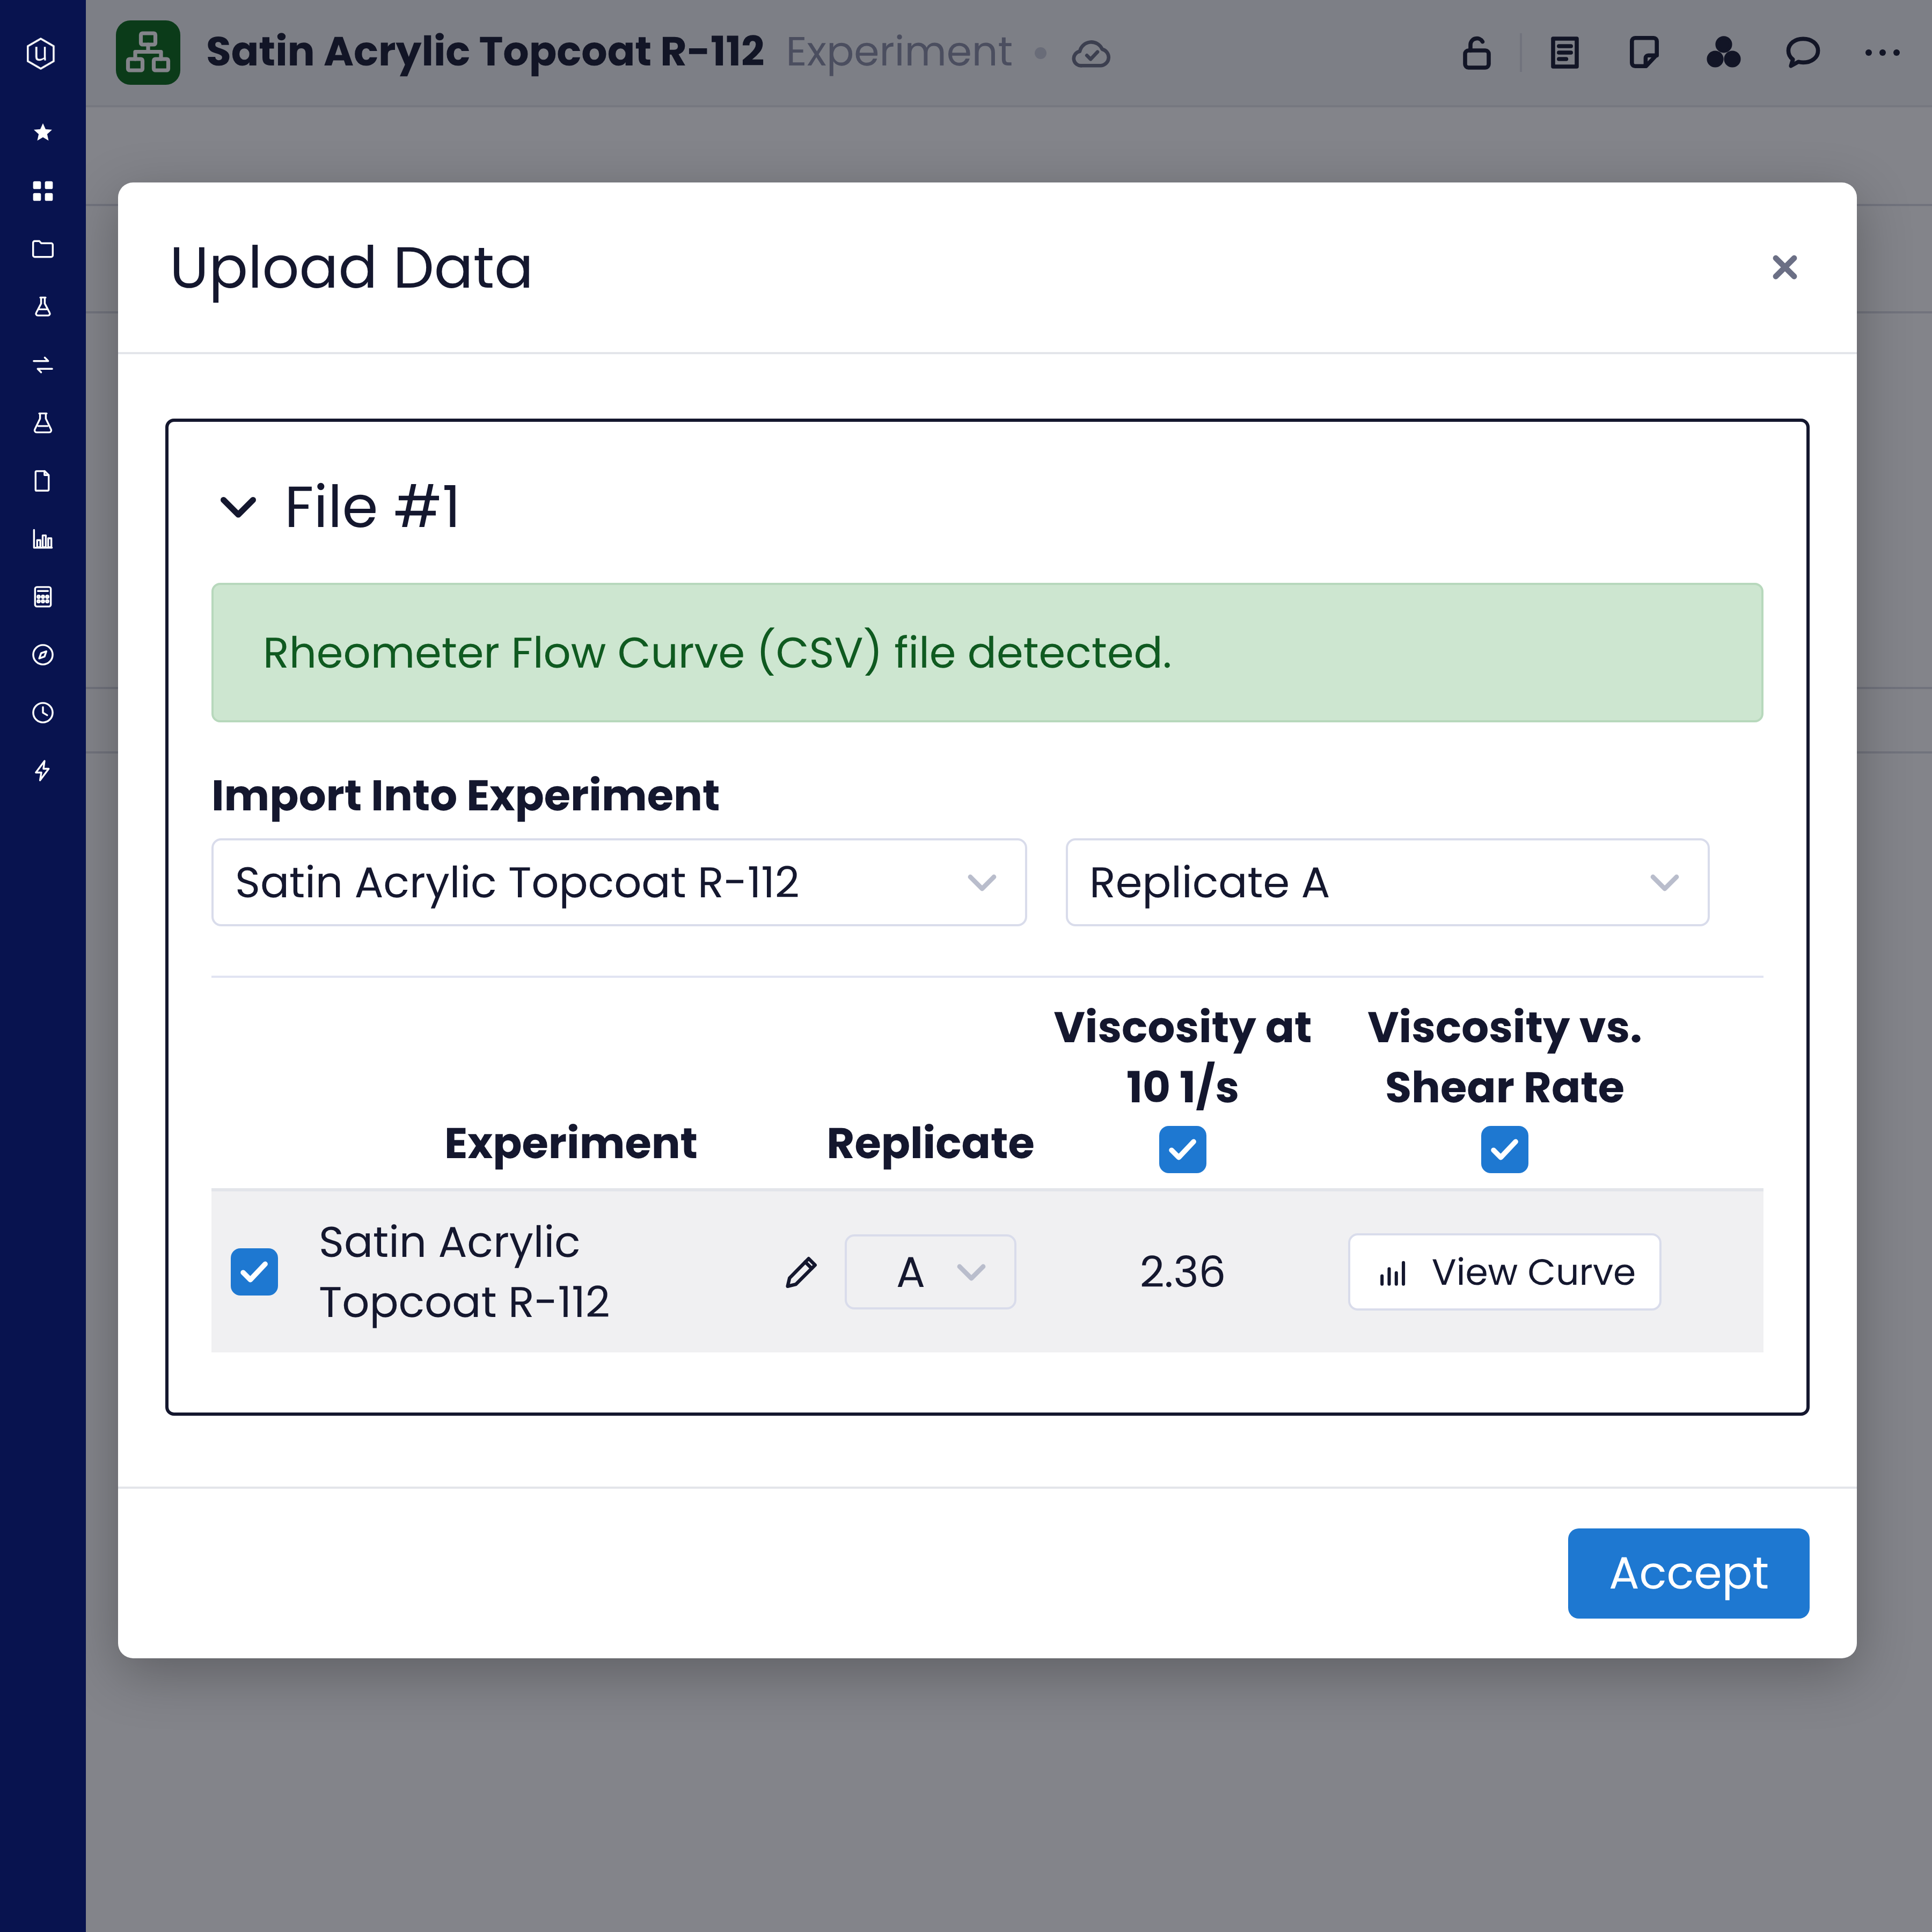Open the bar chart icon in sidebar
The image size is (1932, 1932).
(42, 538)
